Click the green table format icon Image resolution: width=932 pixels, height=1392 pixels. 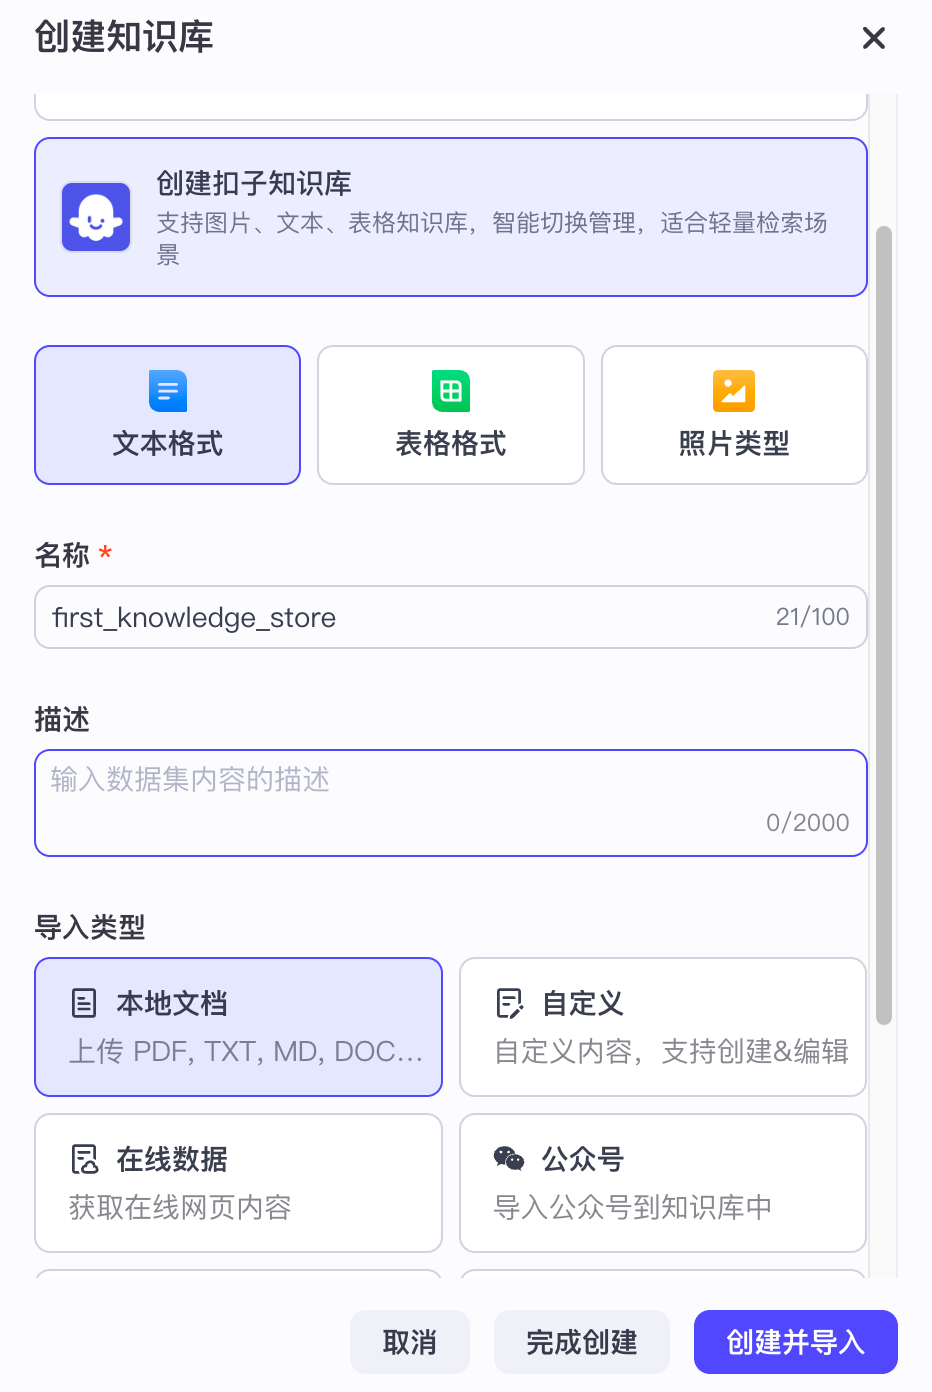click(451, 391)
